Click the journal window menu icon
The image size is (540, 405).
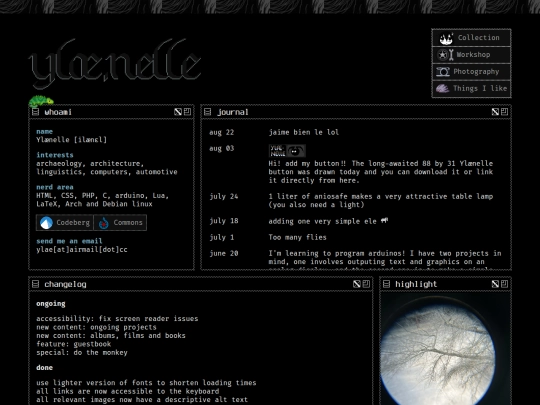pyautogui.click(x=207, y=112)
